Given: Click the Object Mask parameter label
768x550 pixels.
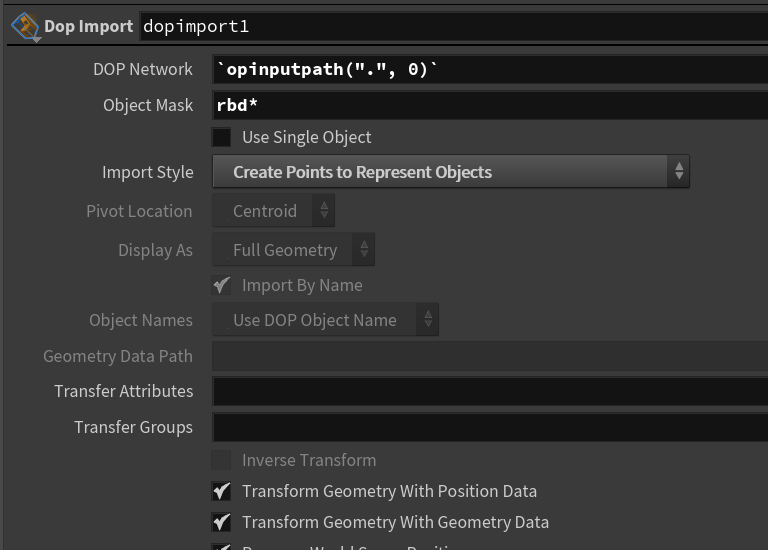Looking at the screenshot, I should (148, 105).
